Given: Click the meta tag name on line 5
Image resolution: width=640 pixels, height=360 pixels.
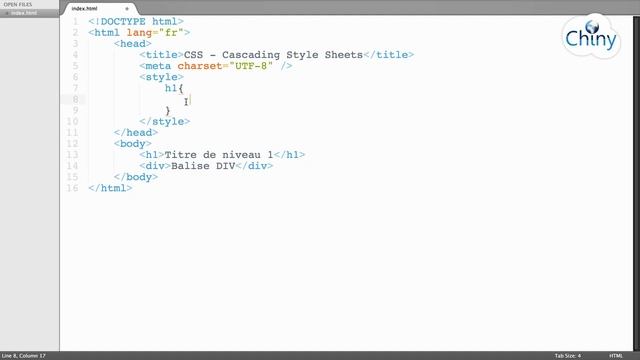Looking at the screenshot, I should tap(158, 66).
